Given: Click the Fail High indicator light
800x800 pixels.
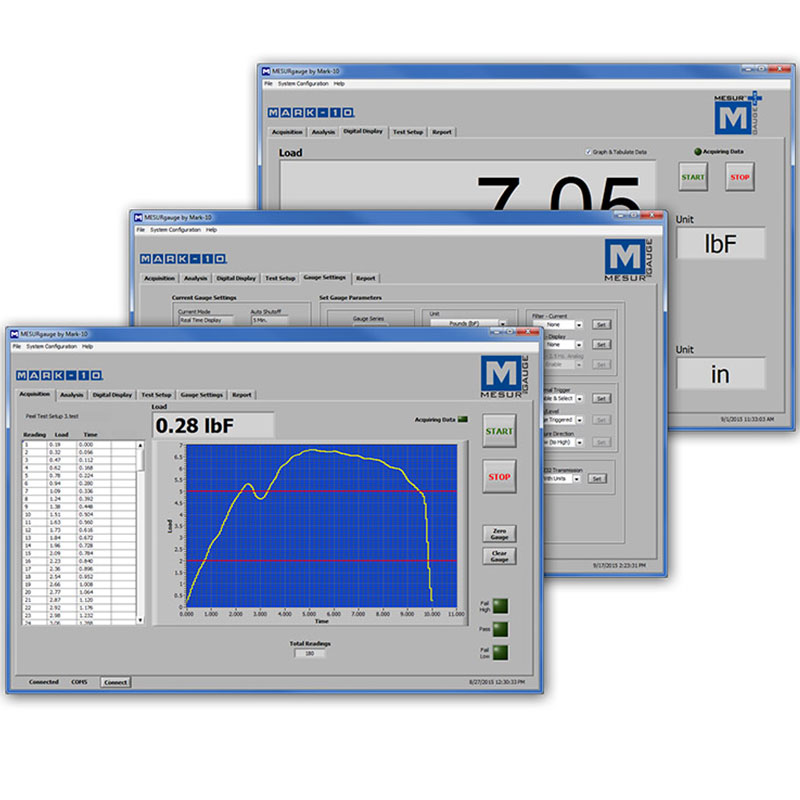Looking at the screenshot, I should [x=500, y=606].
